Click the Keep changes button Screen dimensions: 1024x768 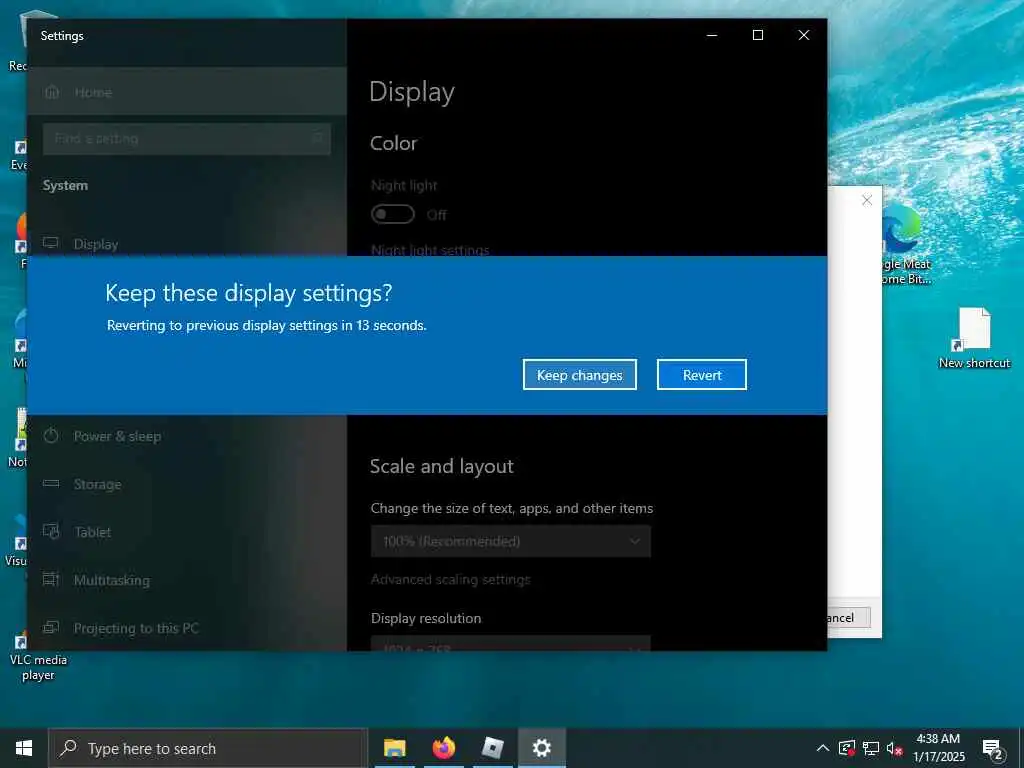[x=579, y=375]
